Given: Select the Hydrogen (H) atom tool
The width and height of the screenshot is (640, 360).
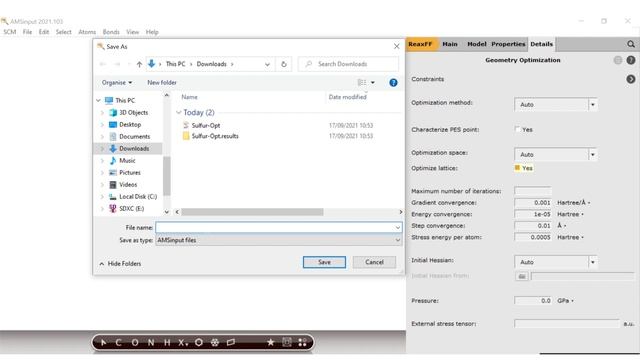Looking at the screenshot, I should pyautogui.click(x=167, y=342).
